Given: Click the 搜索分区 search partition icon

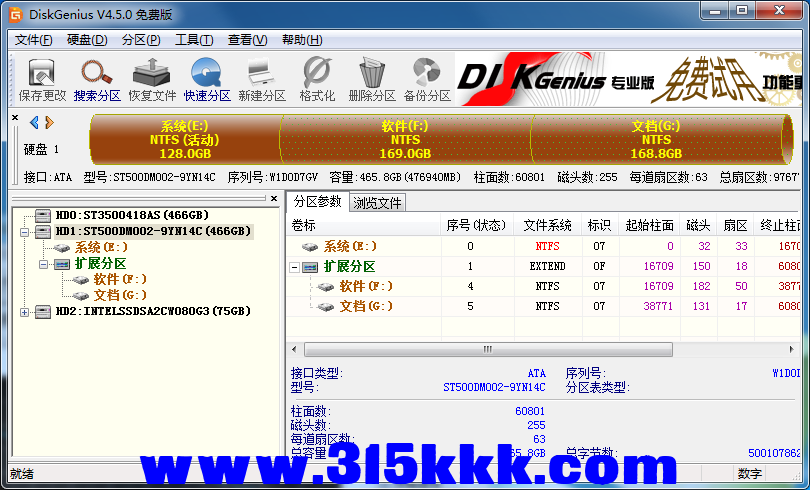Looking at the screenshot, I should point(97,79).
